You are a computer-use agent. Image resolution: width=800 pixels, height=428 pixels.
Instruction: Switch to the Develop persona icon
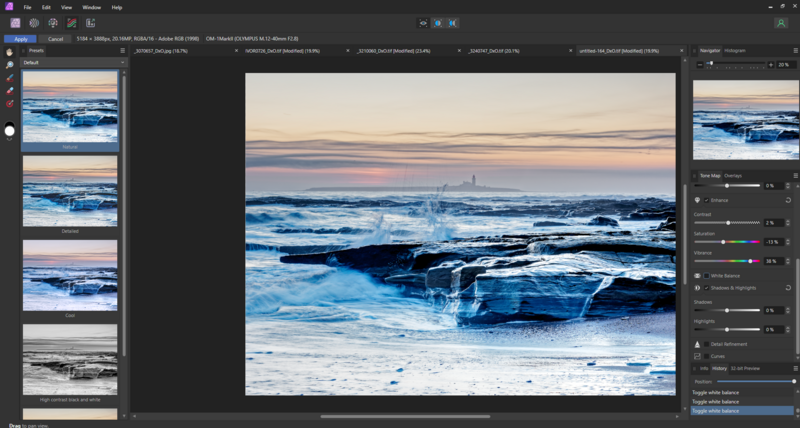tap(53, 23)
